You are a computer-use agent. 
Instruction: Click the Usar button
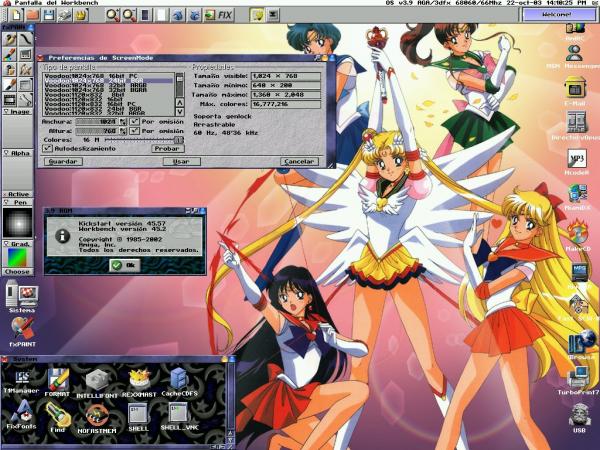tap(181, 161)
